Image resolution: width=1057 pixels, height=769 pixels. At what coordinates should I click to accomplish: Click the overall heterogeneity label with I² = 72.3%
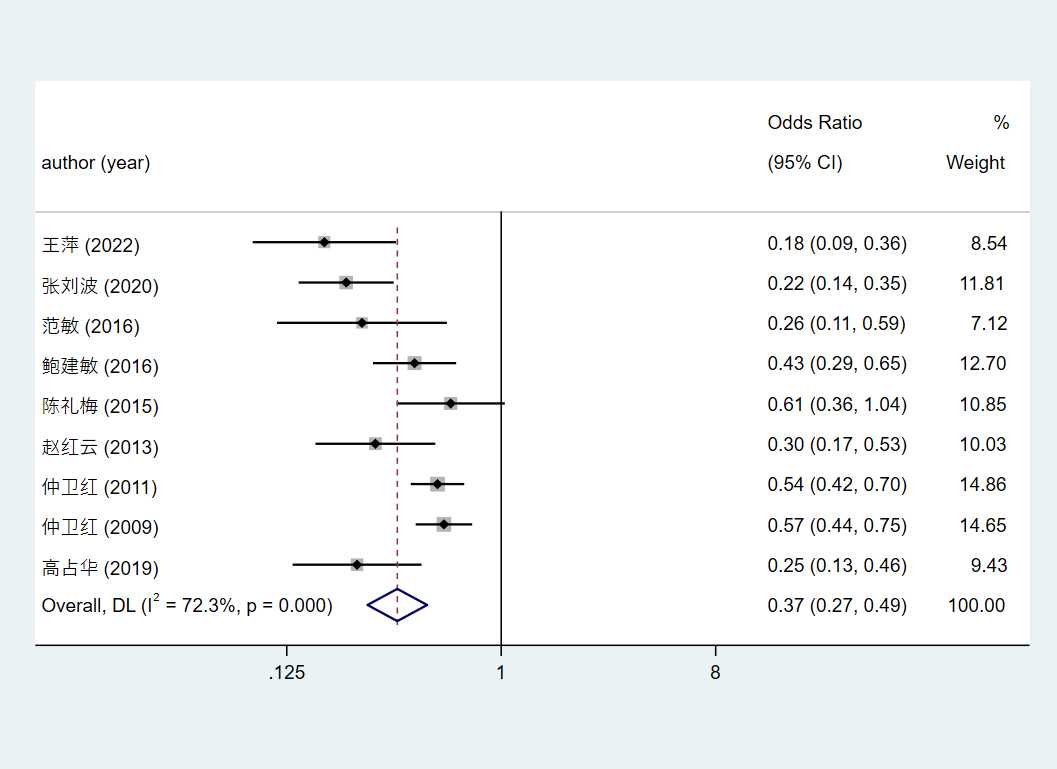[187, 605]
